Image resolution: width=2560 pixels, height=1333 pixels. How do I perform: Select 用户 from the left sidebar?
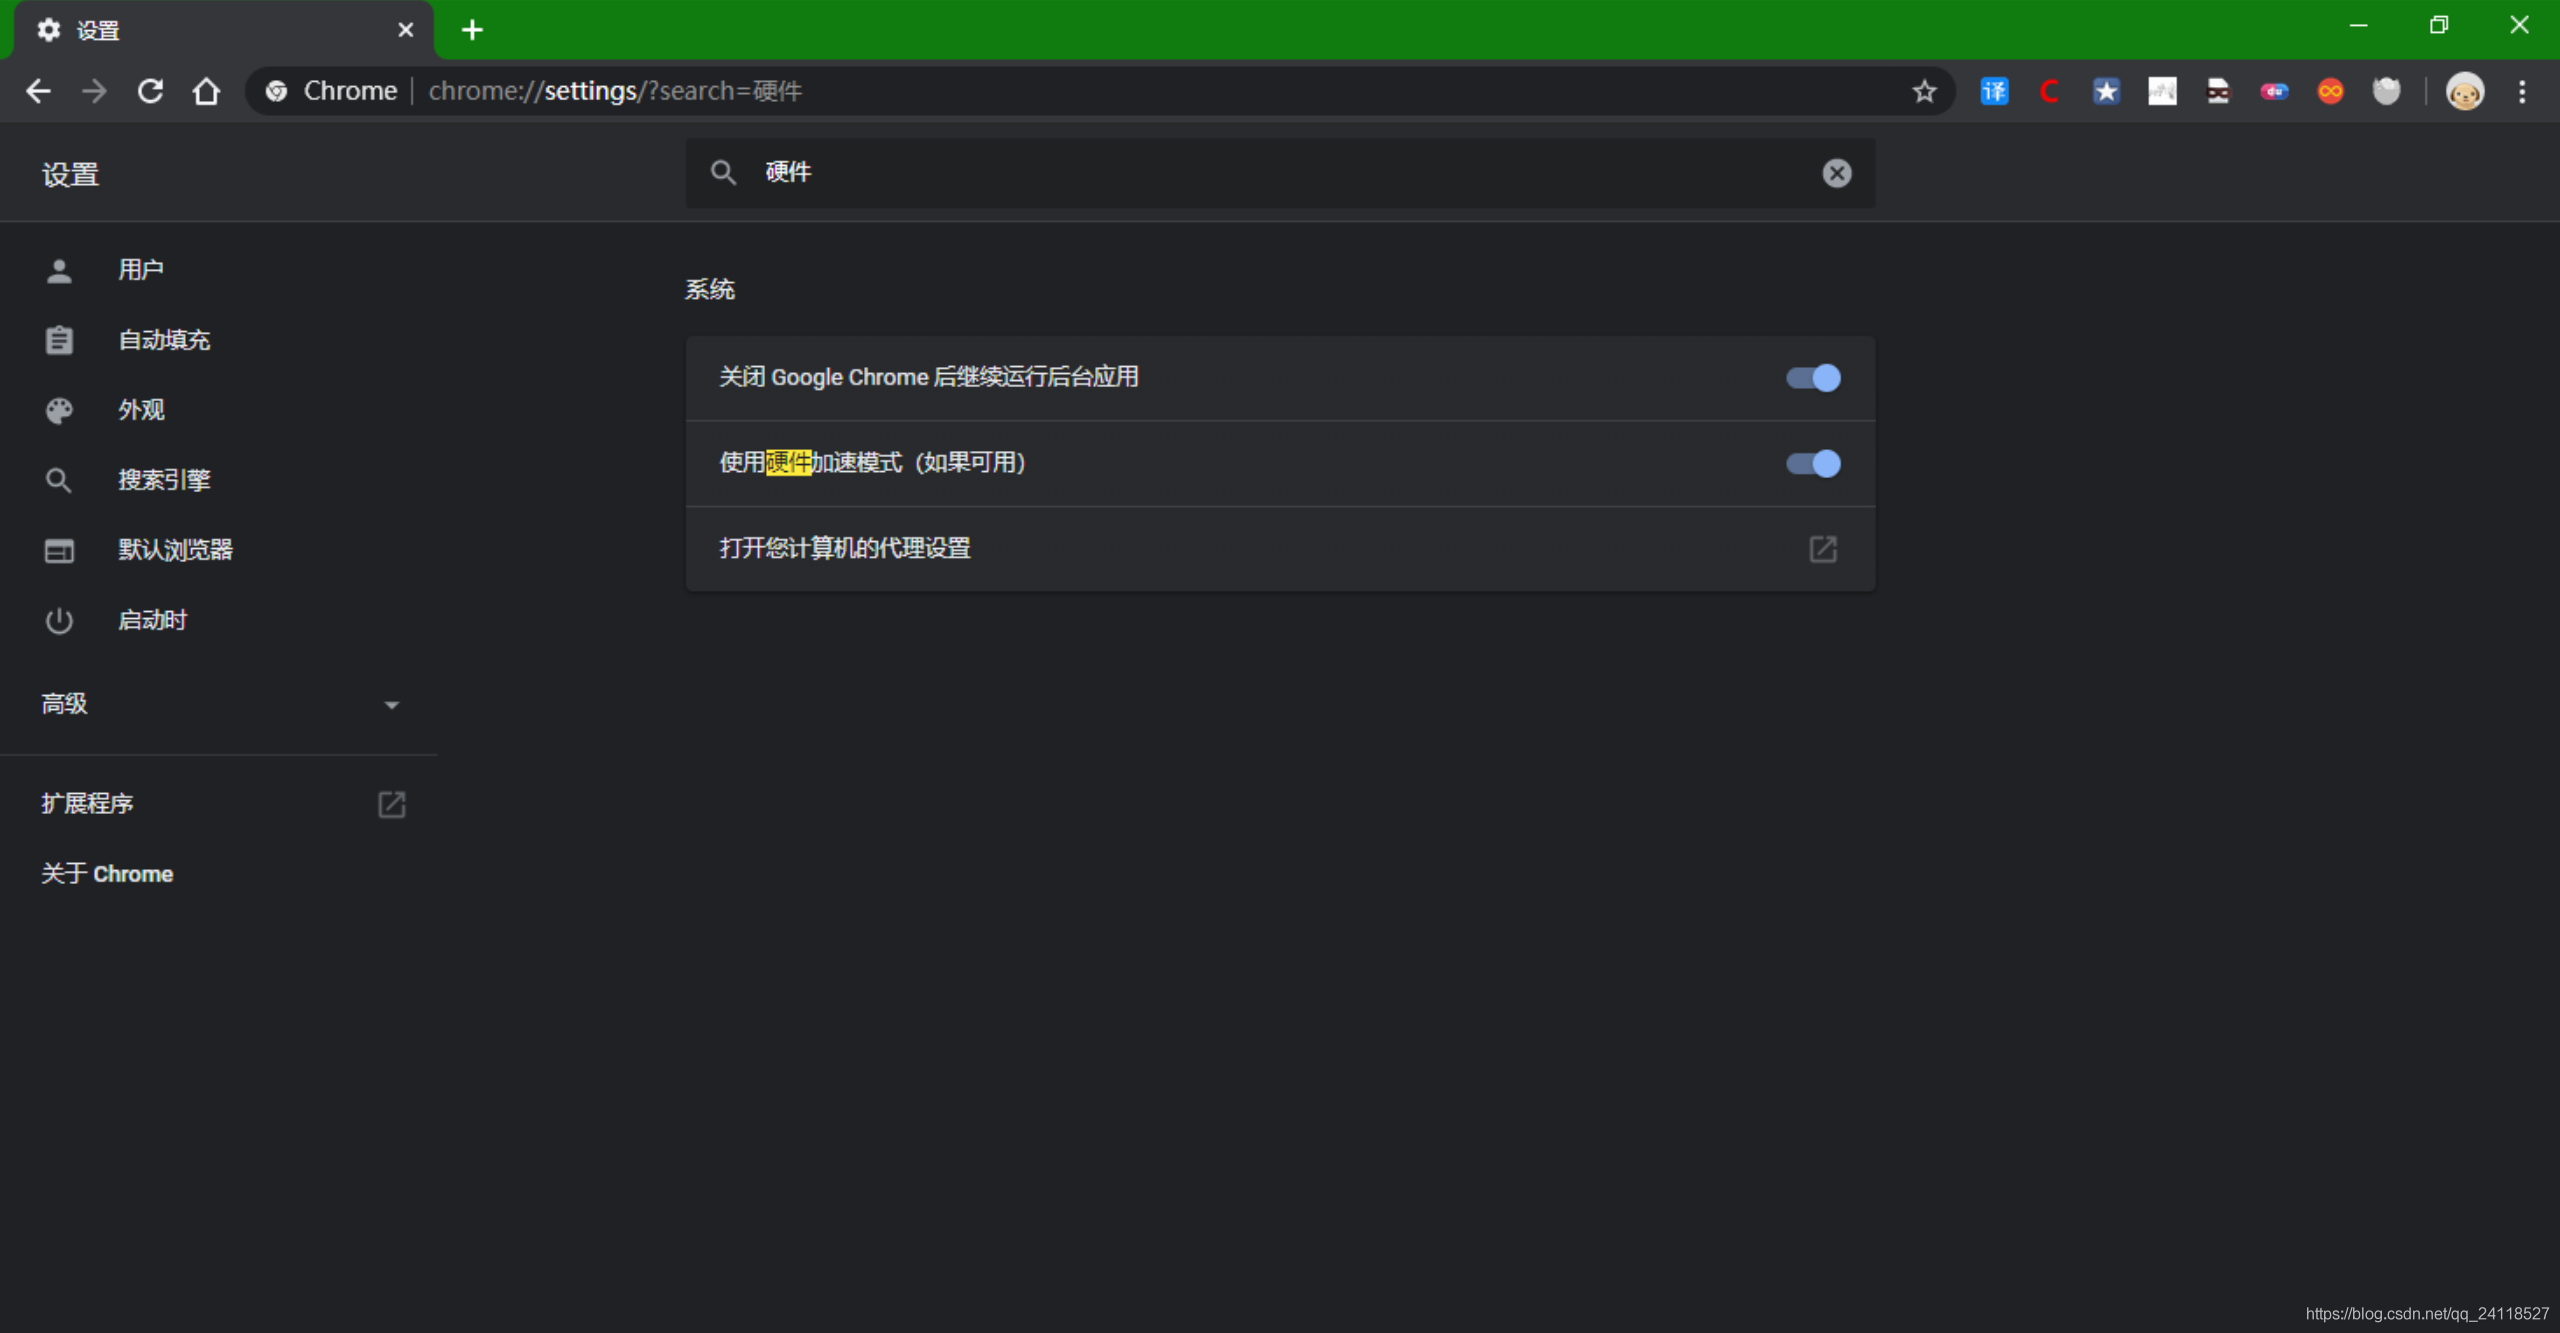tap(139, 269)
